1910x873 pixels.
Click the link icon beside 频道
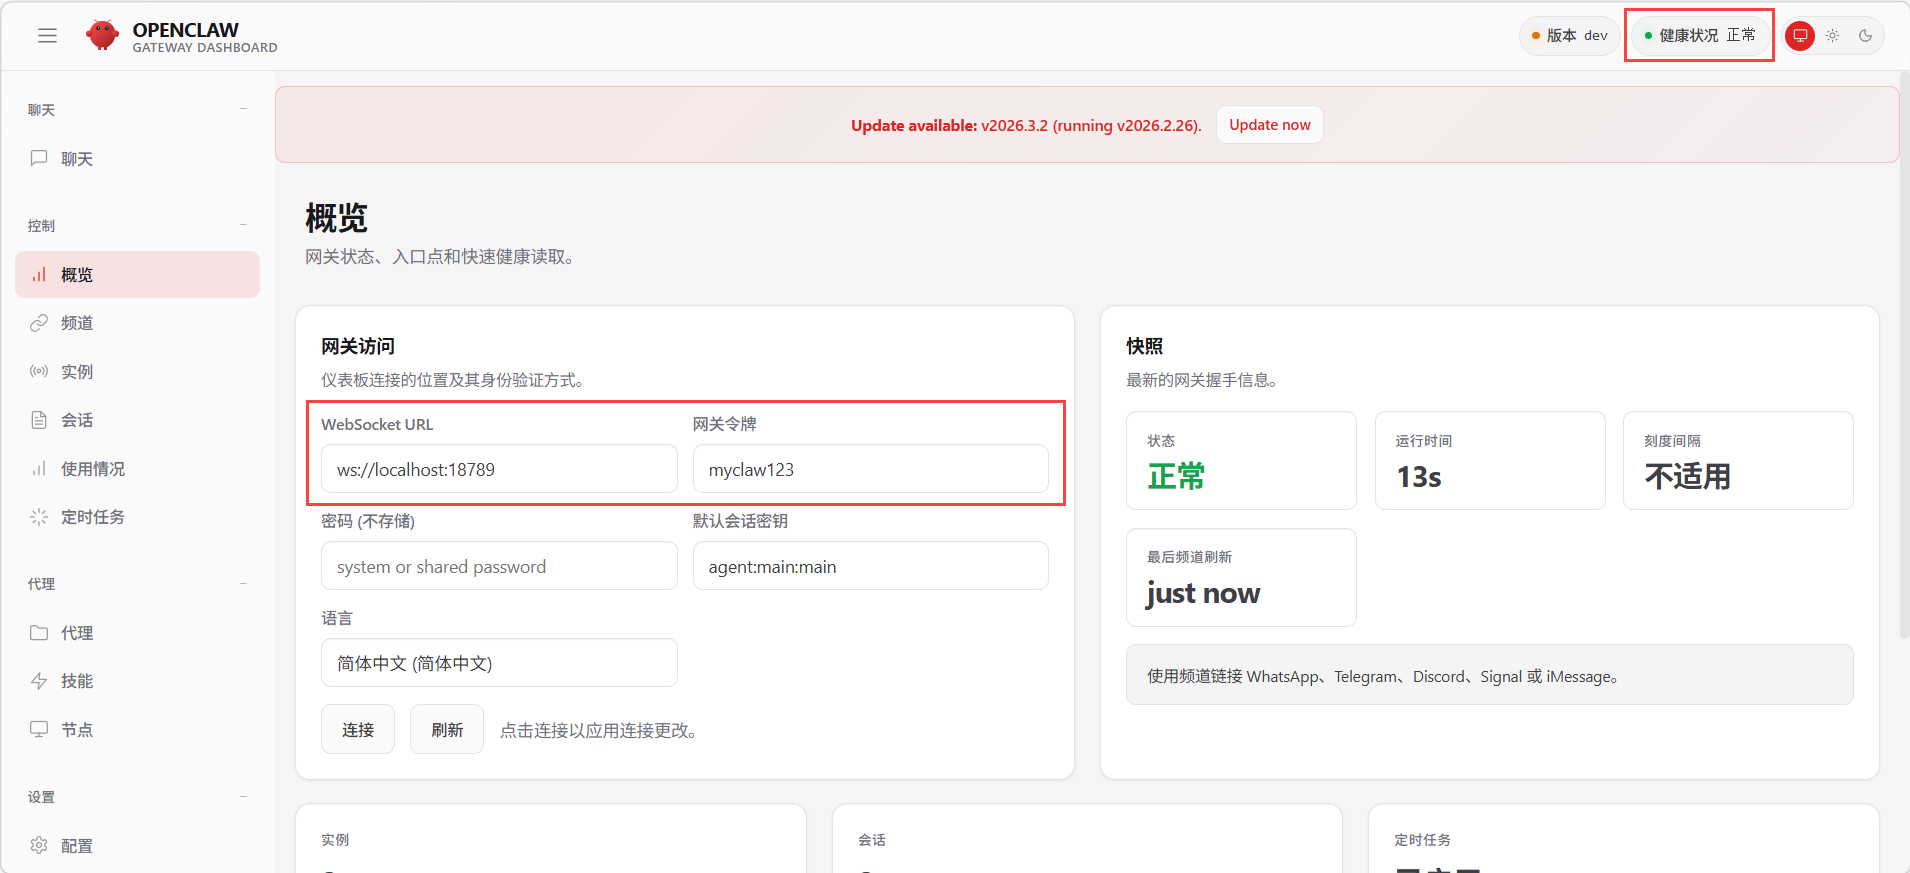[39, 323]
